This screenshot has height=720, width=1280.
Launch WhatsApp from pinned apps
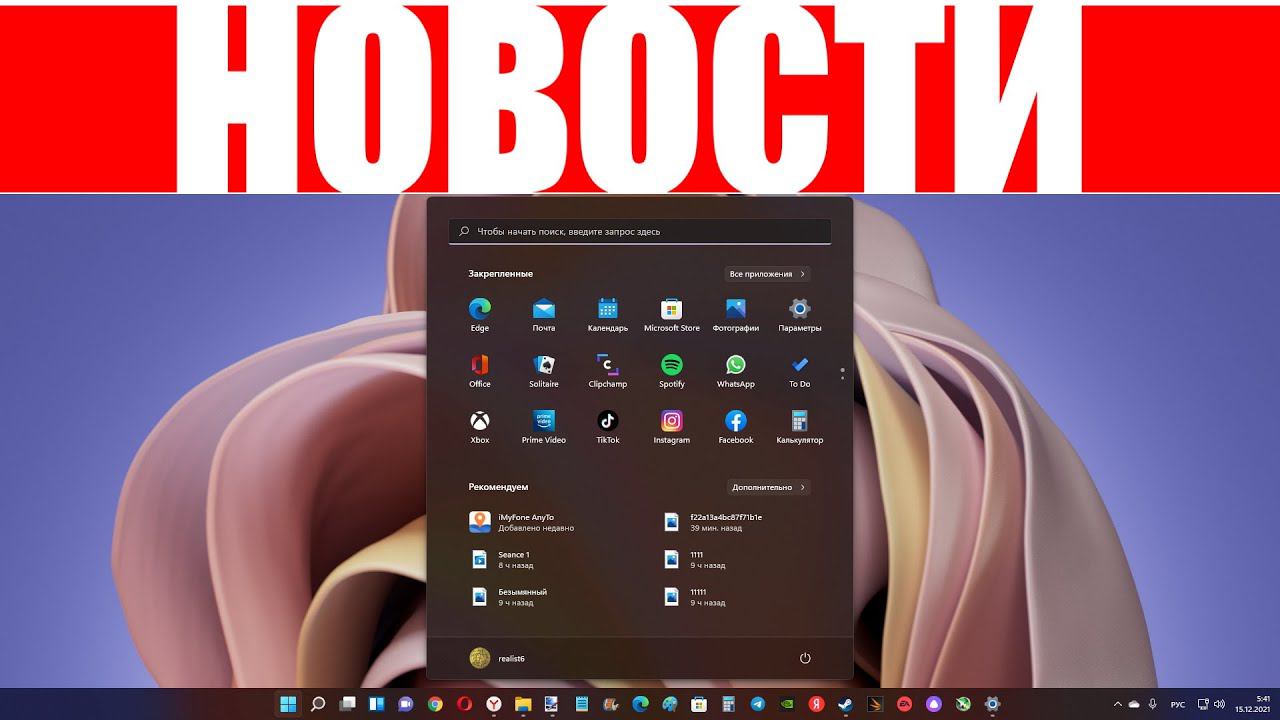(736, 370)
